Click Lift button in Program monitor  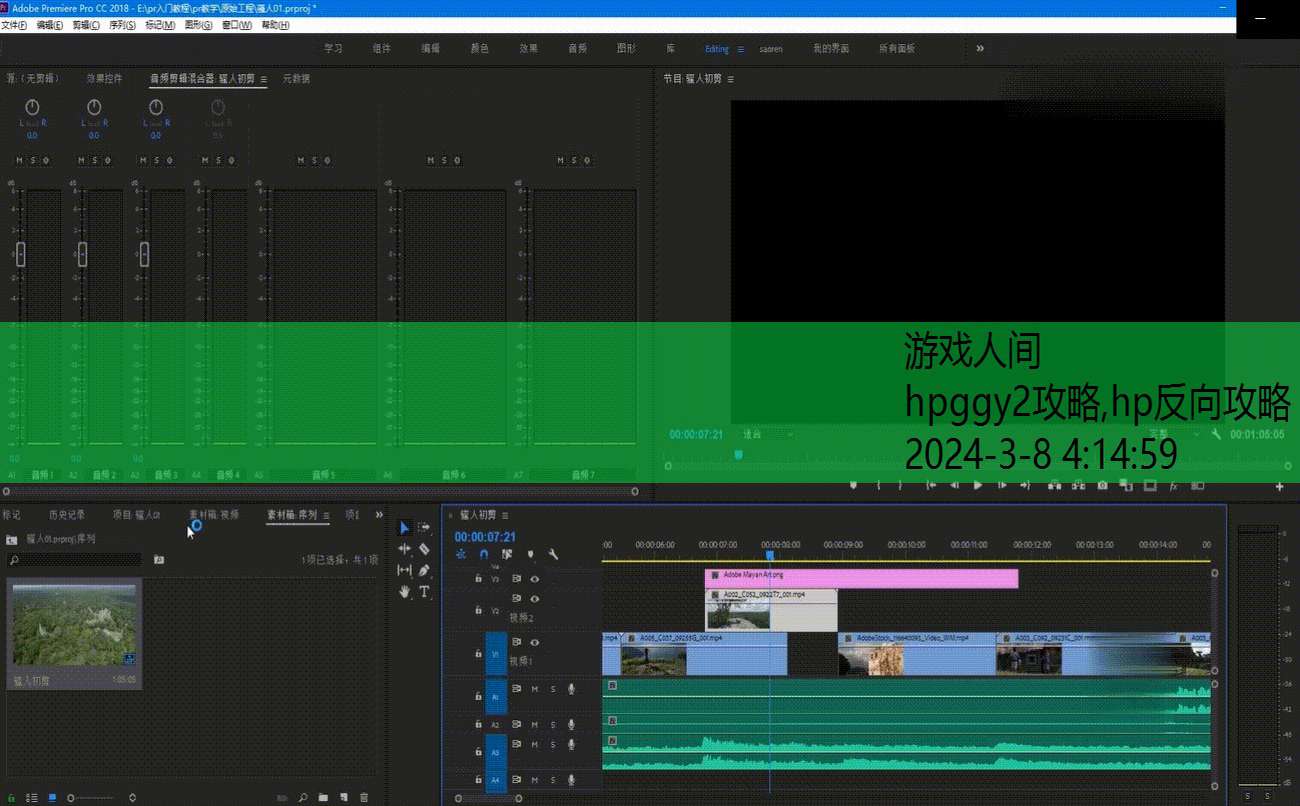(1054, 485)
